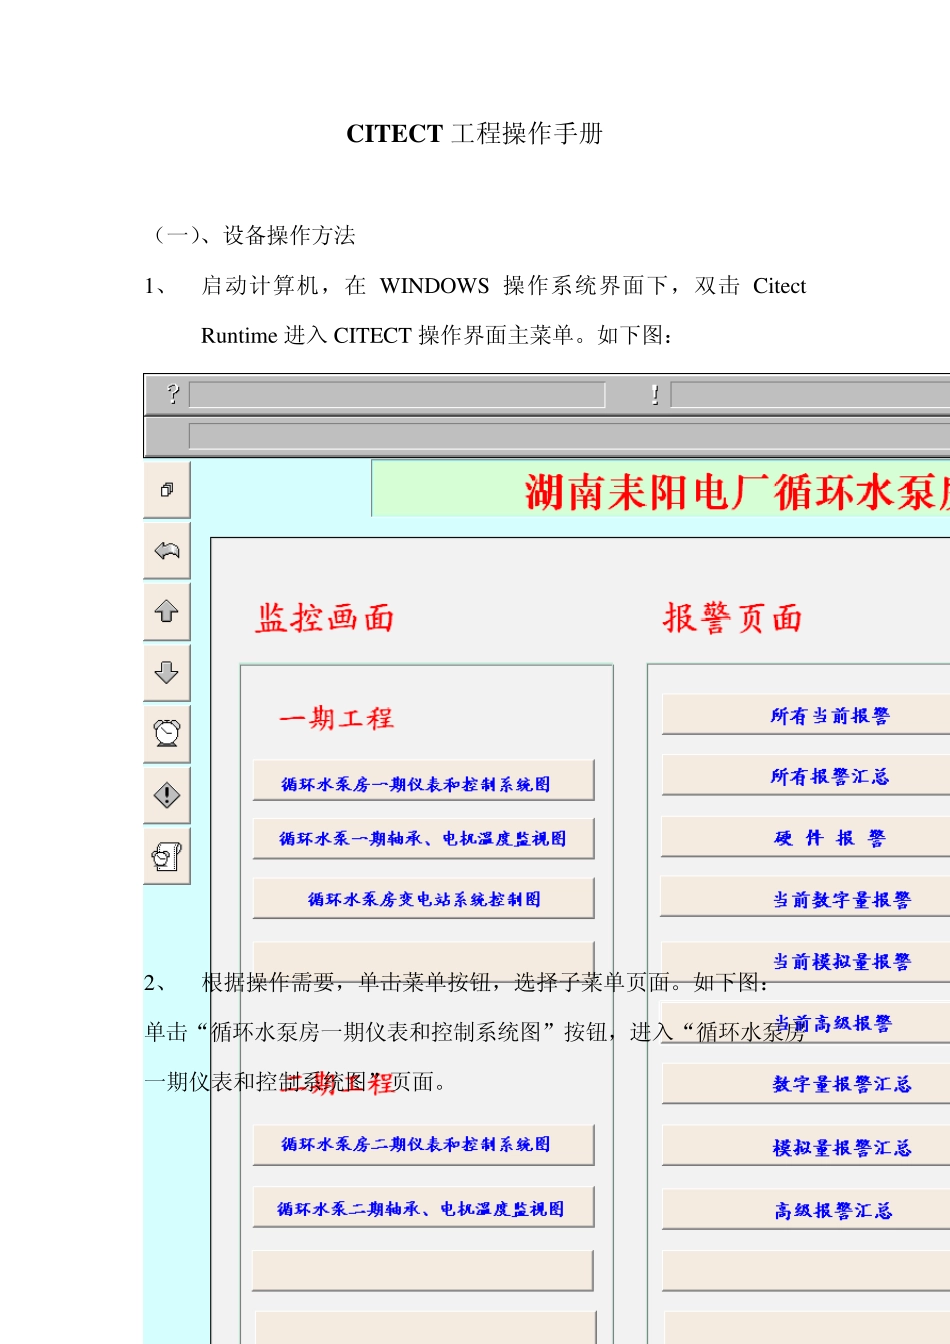Click the second-row status message bar
The height and width of the screenshot is (1344, 950).
click(x=569, y=437)
